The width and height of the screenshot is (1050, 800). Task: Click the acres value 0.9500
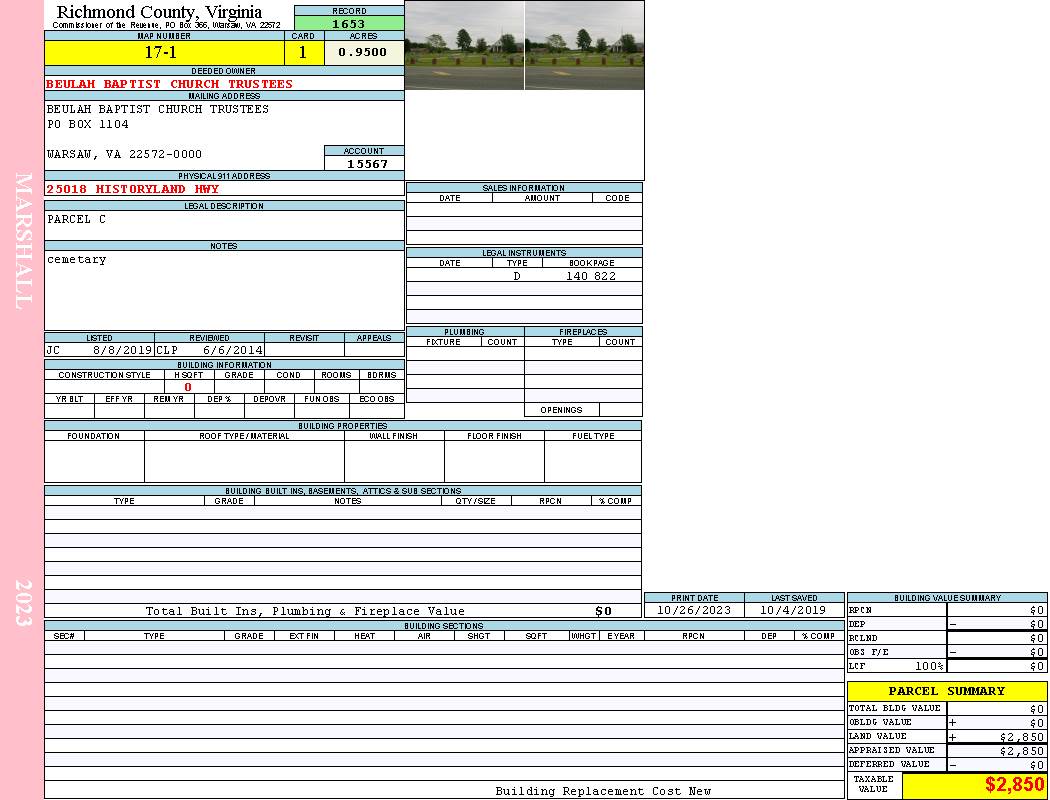[x=363, y=53]
